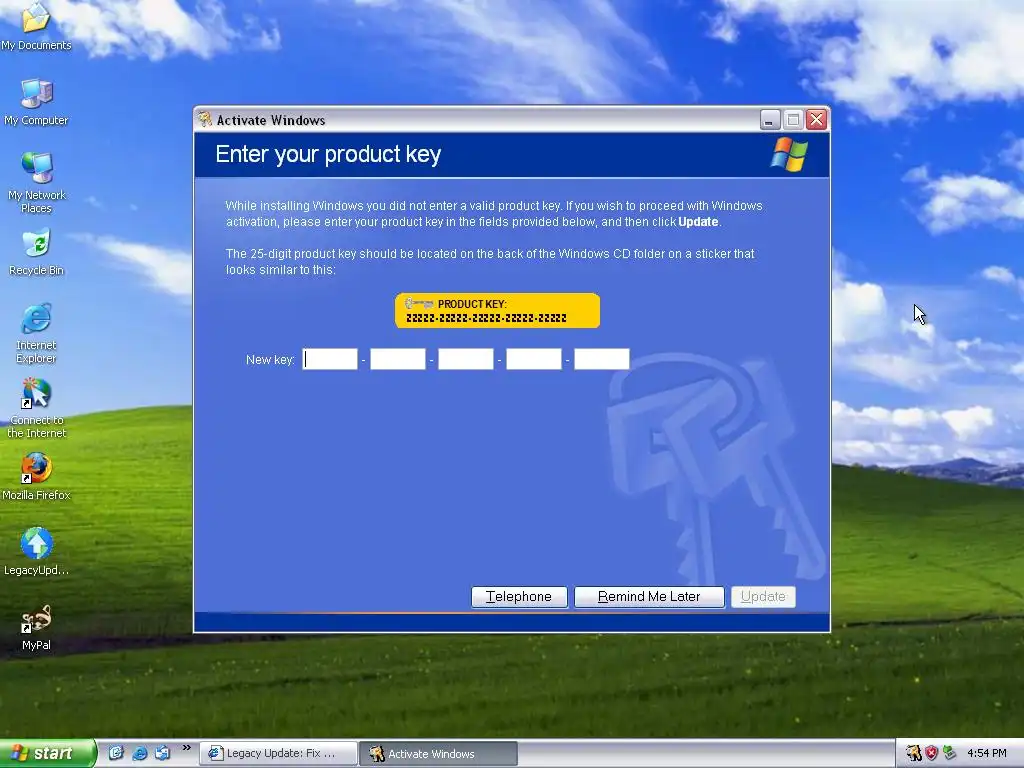
Task: Click Remind Me Later button
Action: (x=649, y=597)
